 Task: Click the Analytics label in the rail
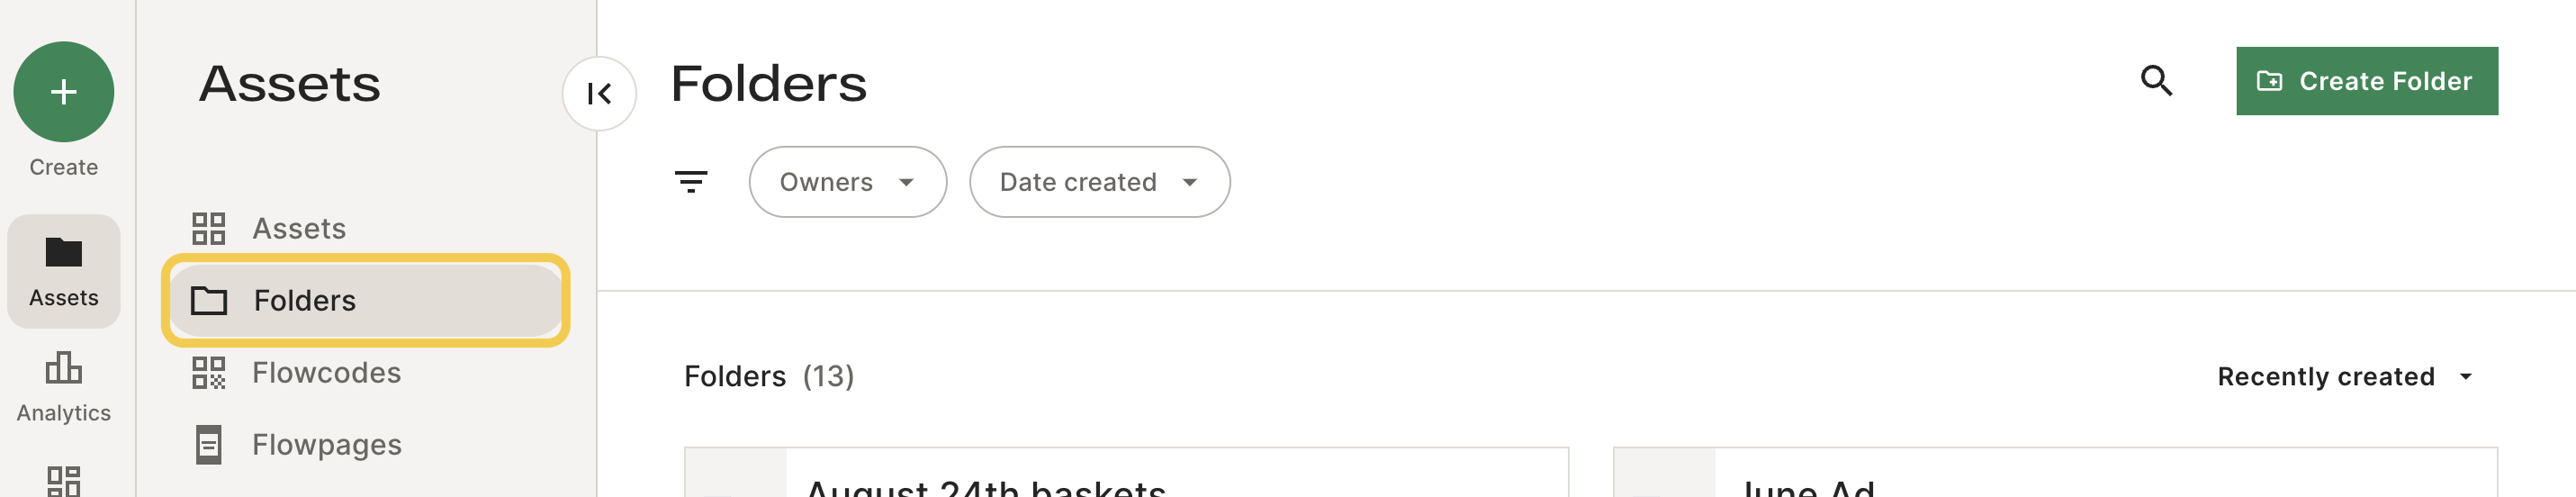tap(63, 413)
